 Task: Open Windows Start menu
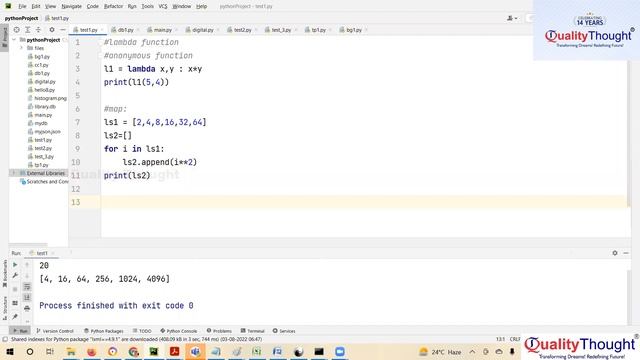click(9, 351)
